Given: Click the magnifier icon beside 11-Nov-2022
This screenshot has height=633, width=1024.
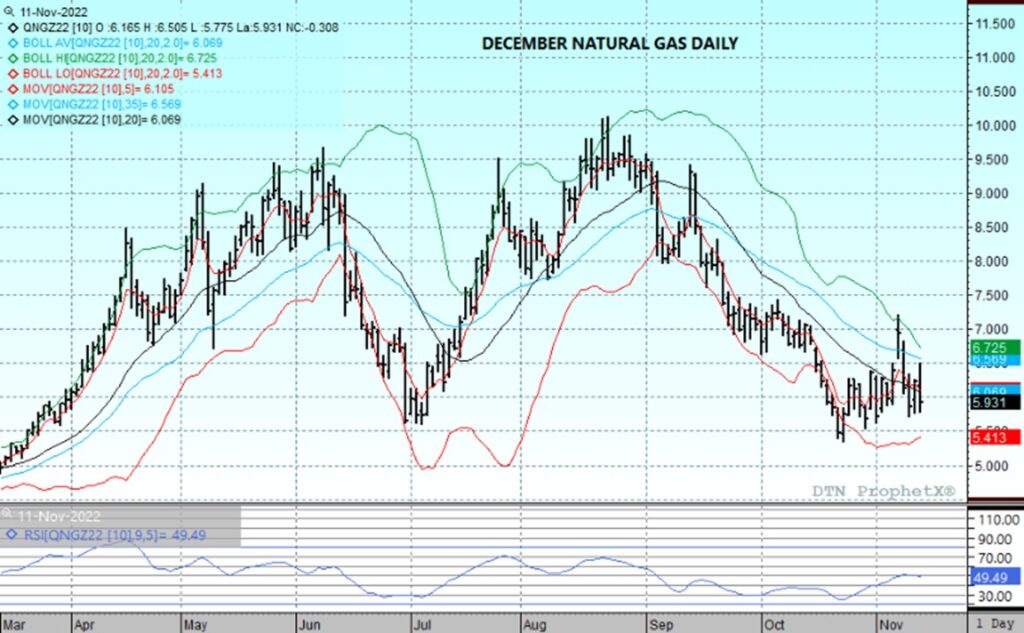Looking at the screenshot, I should coord(8,12).
